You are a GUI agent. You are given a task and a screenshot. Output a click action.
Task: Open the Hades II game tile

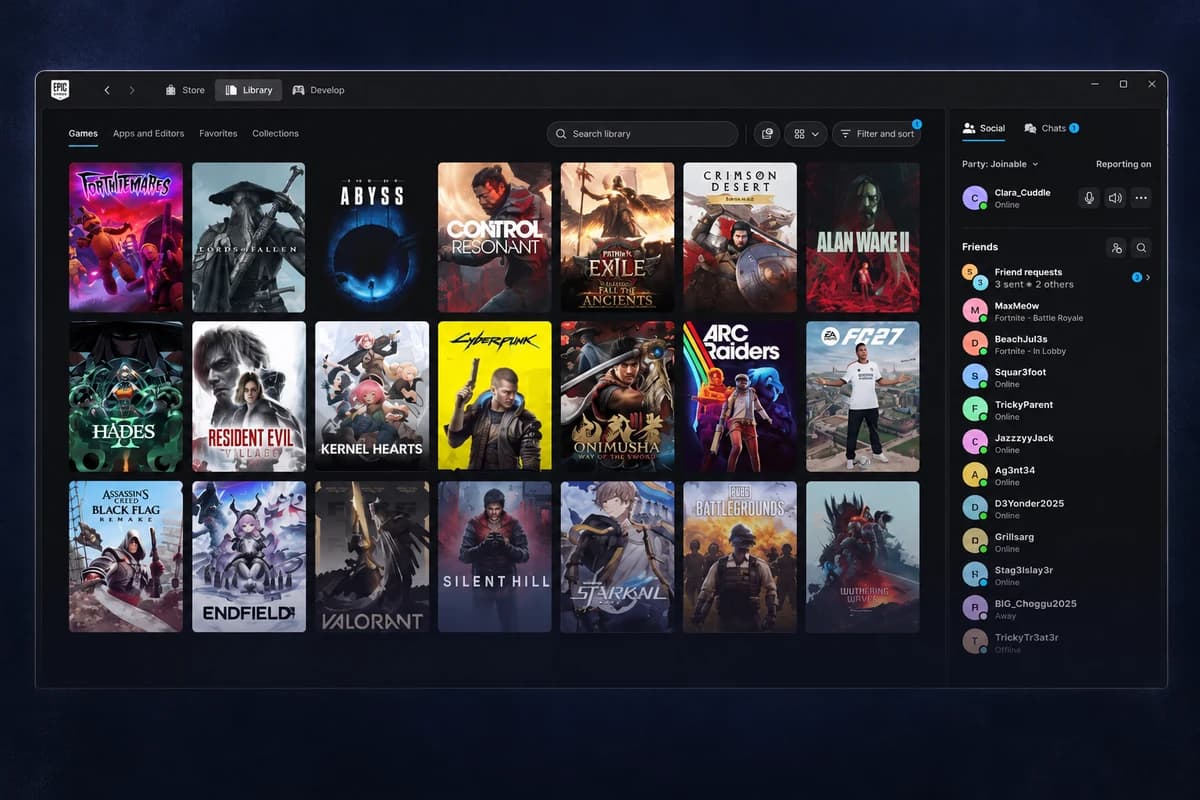point(126,396)
